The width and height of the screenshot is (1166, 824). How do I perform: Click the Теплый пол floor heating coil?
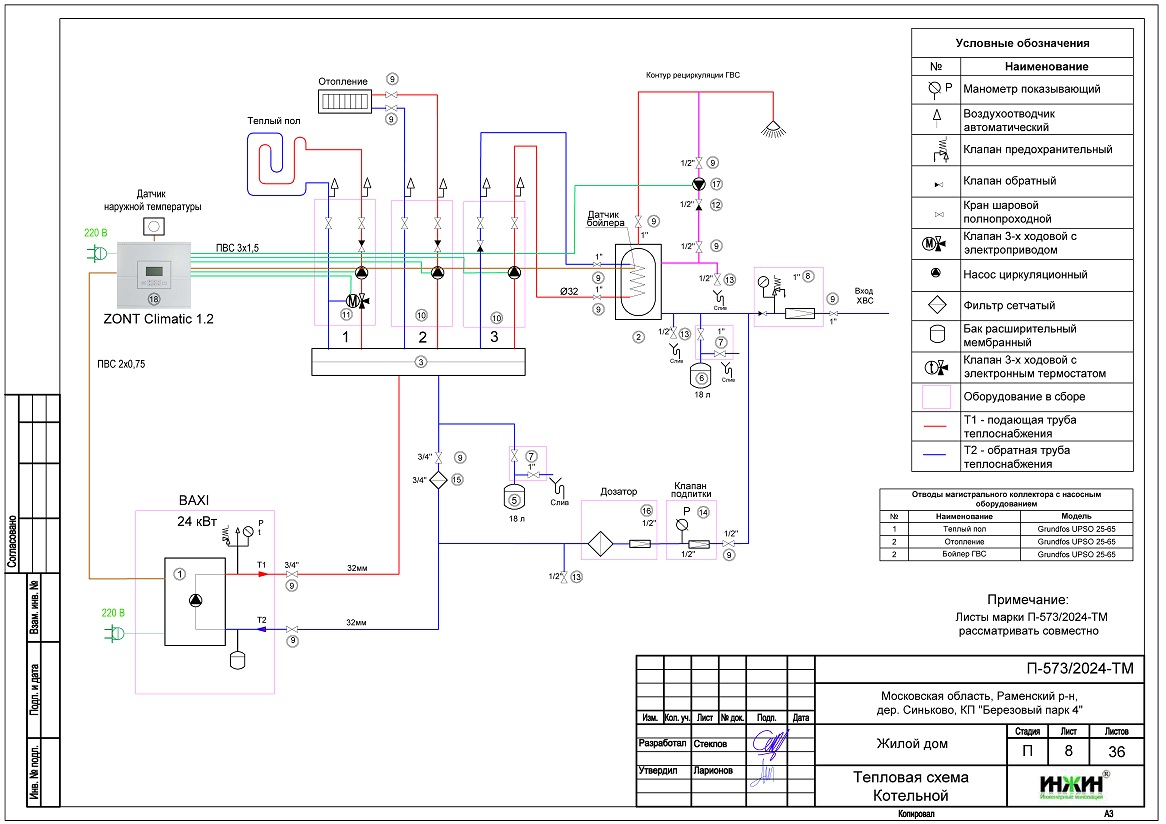tap(274, 162)
